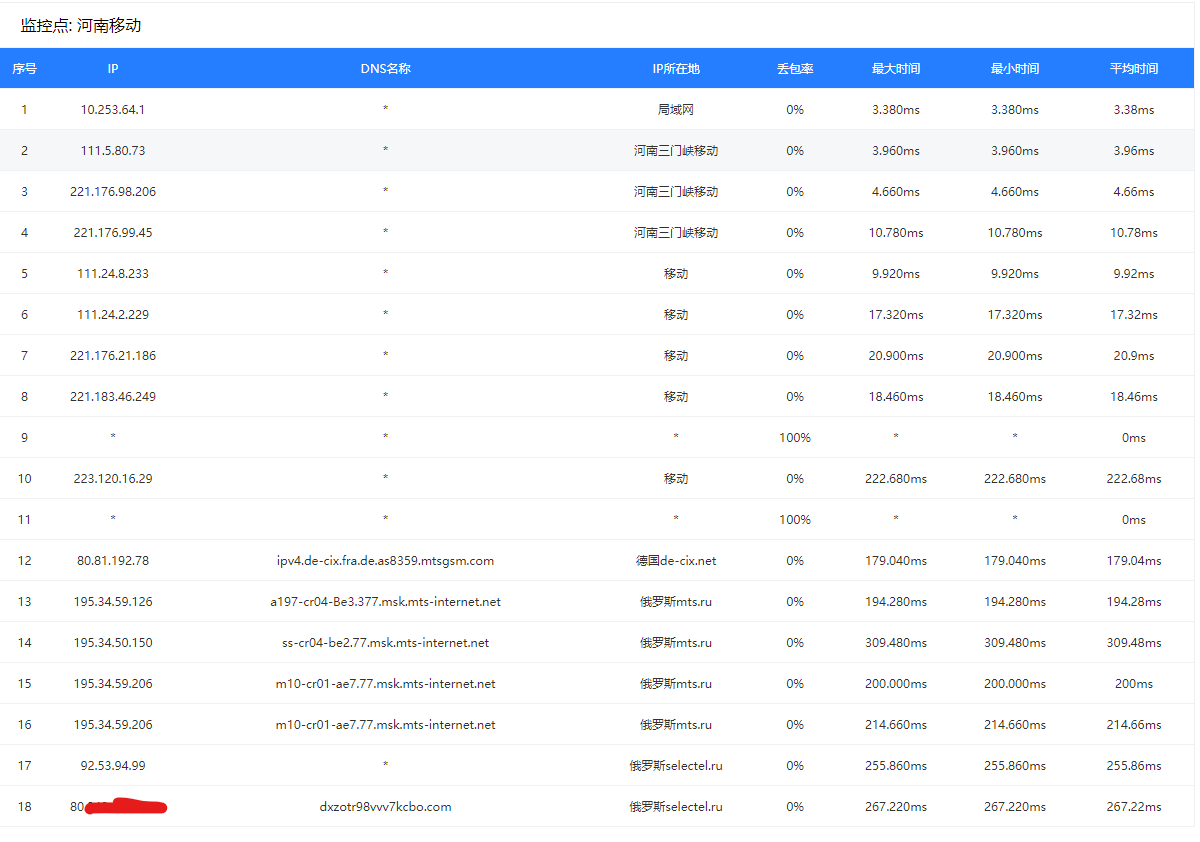Viewport: 1200px width, 842px height.
Task: Select IP address 221.183.46.249
Action: 113,397
